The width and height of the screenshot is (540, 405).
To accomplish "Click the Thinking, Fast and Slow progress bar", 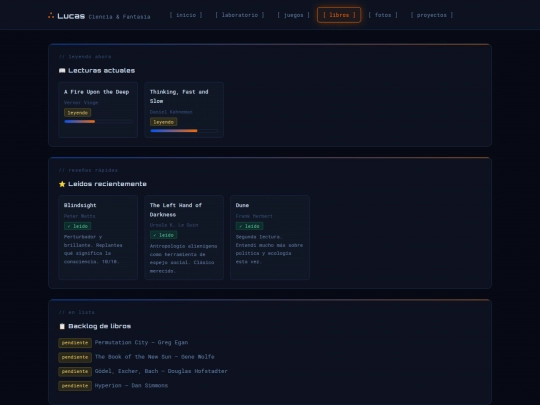I will tap(184, 131).
